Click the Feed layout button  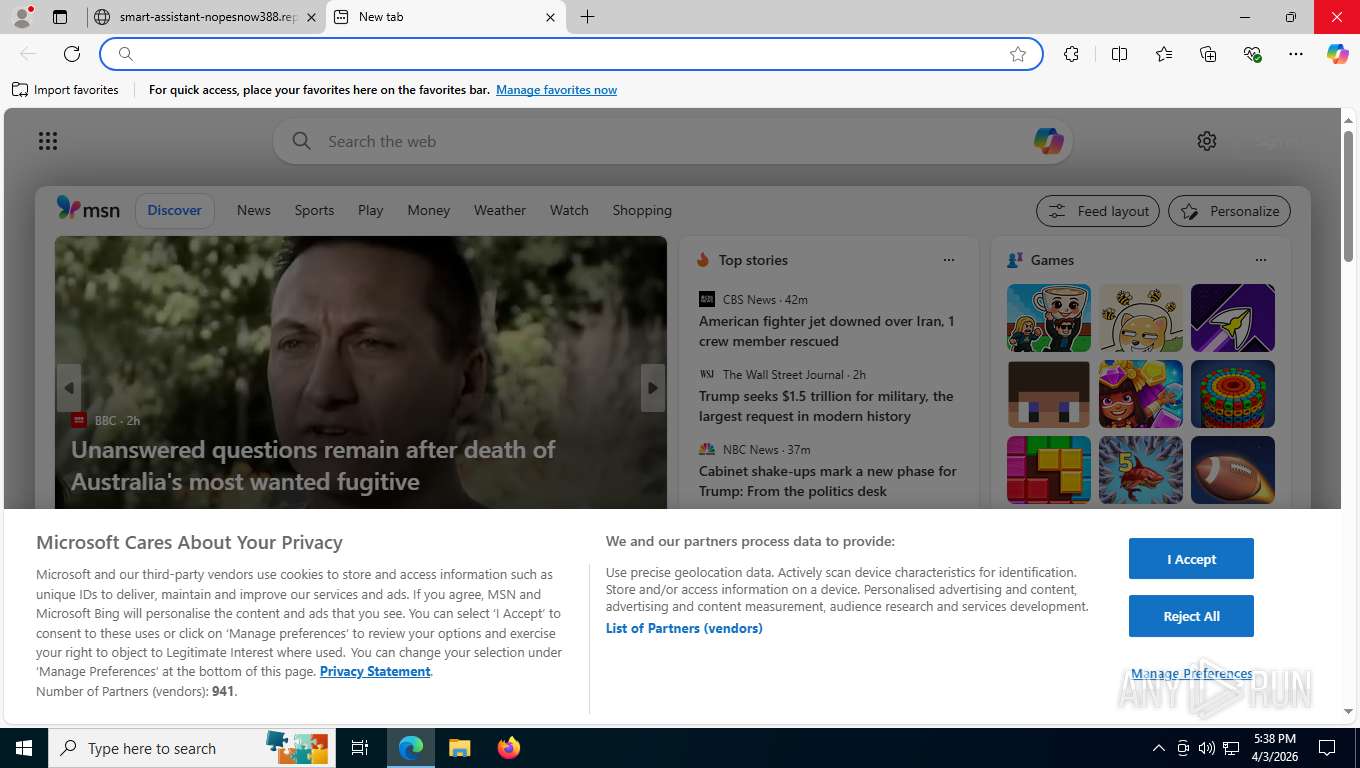[x=1098, y=211]
